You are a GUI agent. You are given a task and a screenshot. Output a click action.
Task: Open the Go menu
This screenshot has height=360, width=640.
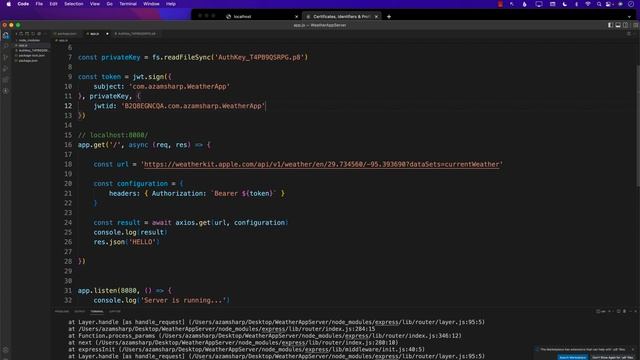[109, 4]
